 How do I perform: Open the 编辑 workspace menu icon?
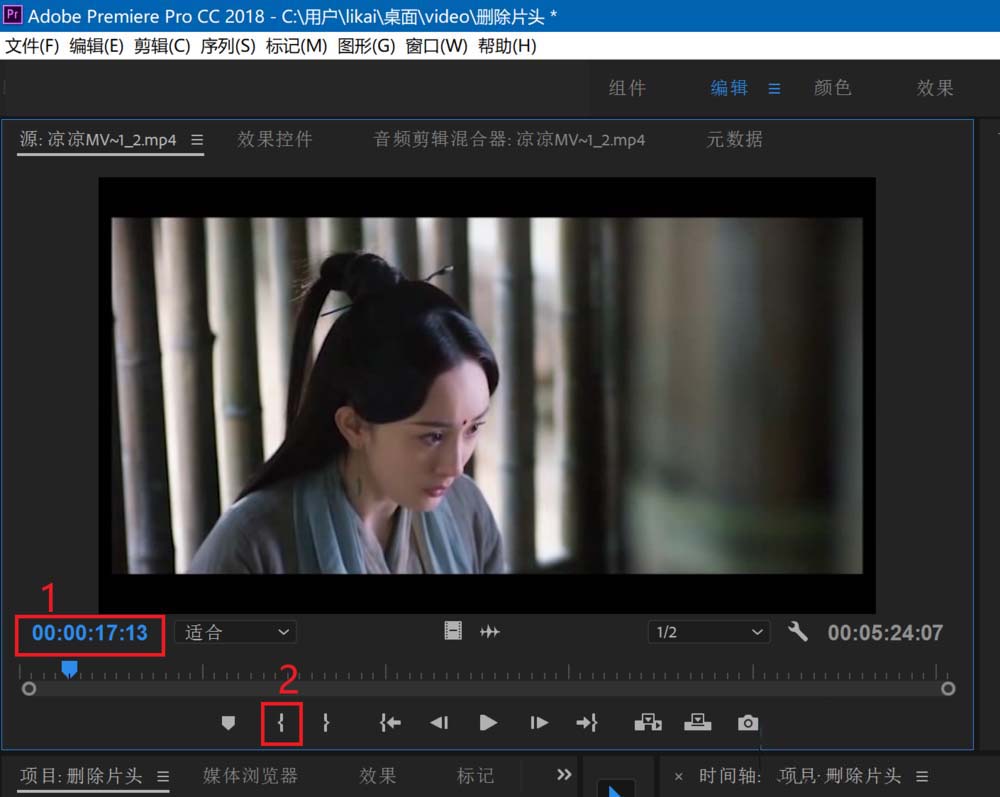[774, 89]
